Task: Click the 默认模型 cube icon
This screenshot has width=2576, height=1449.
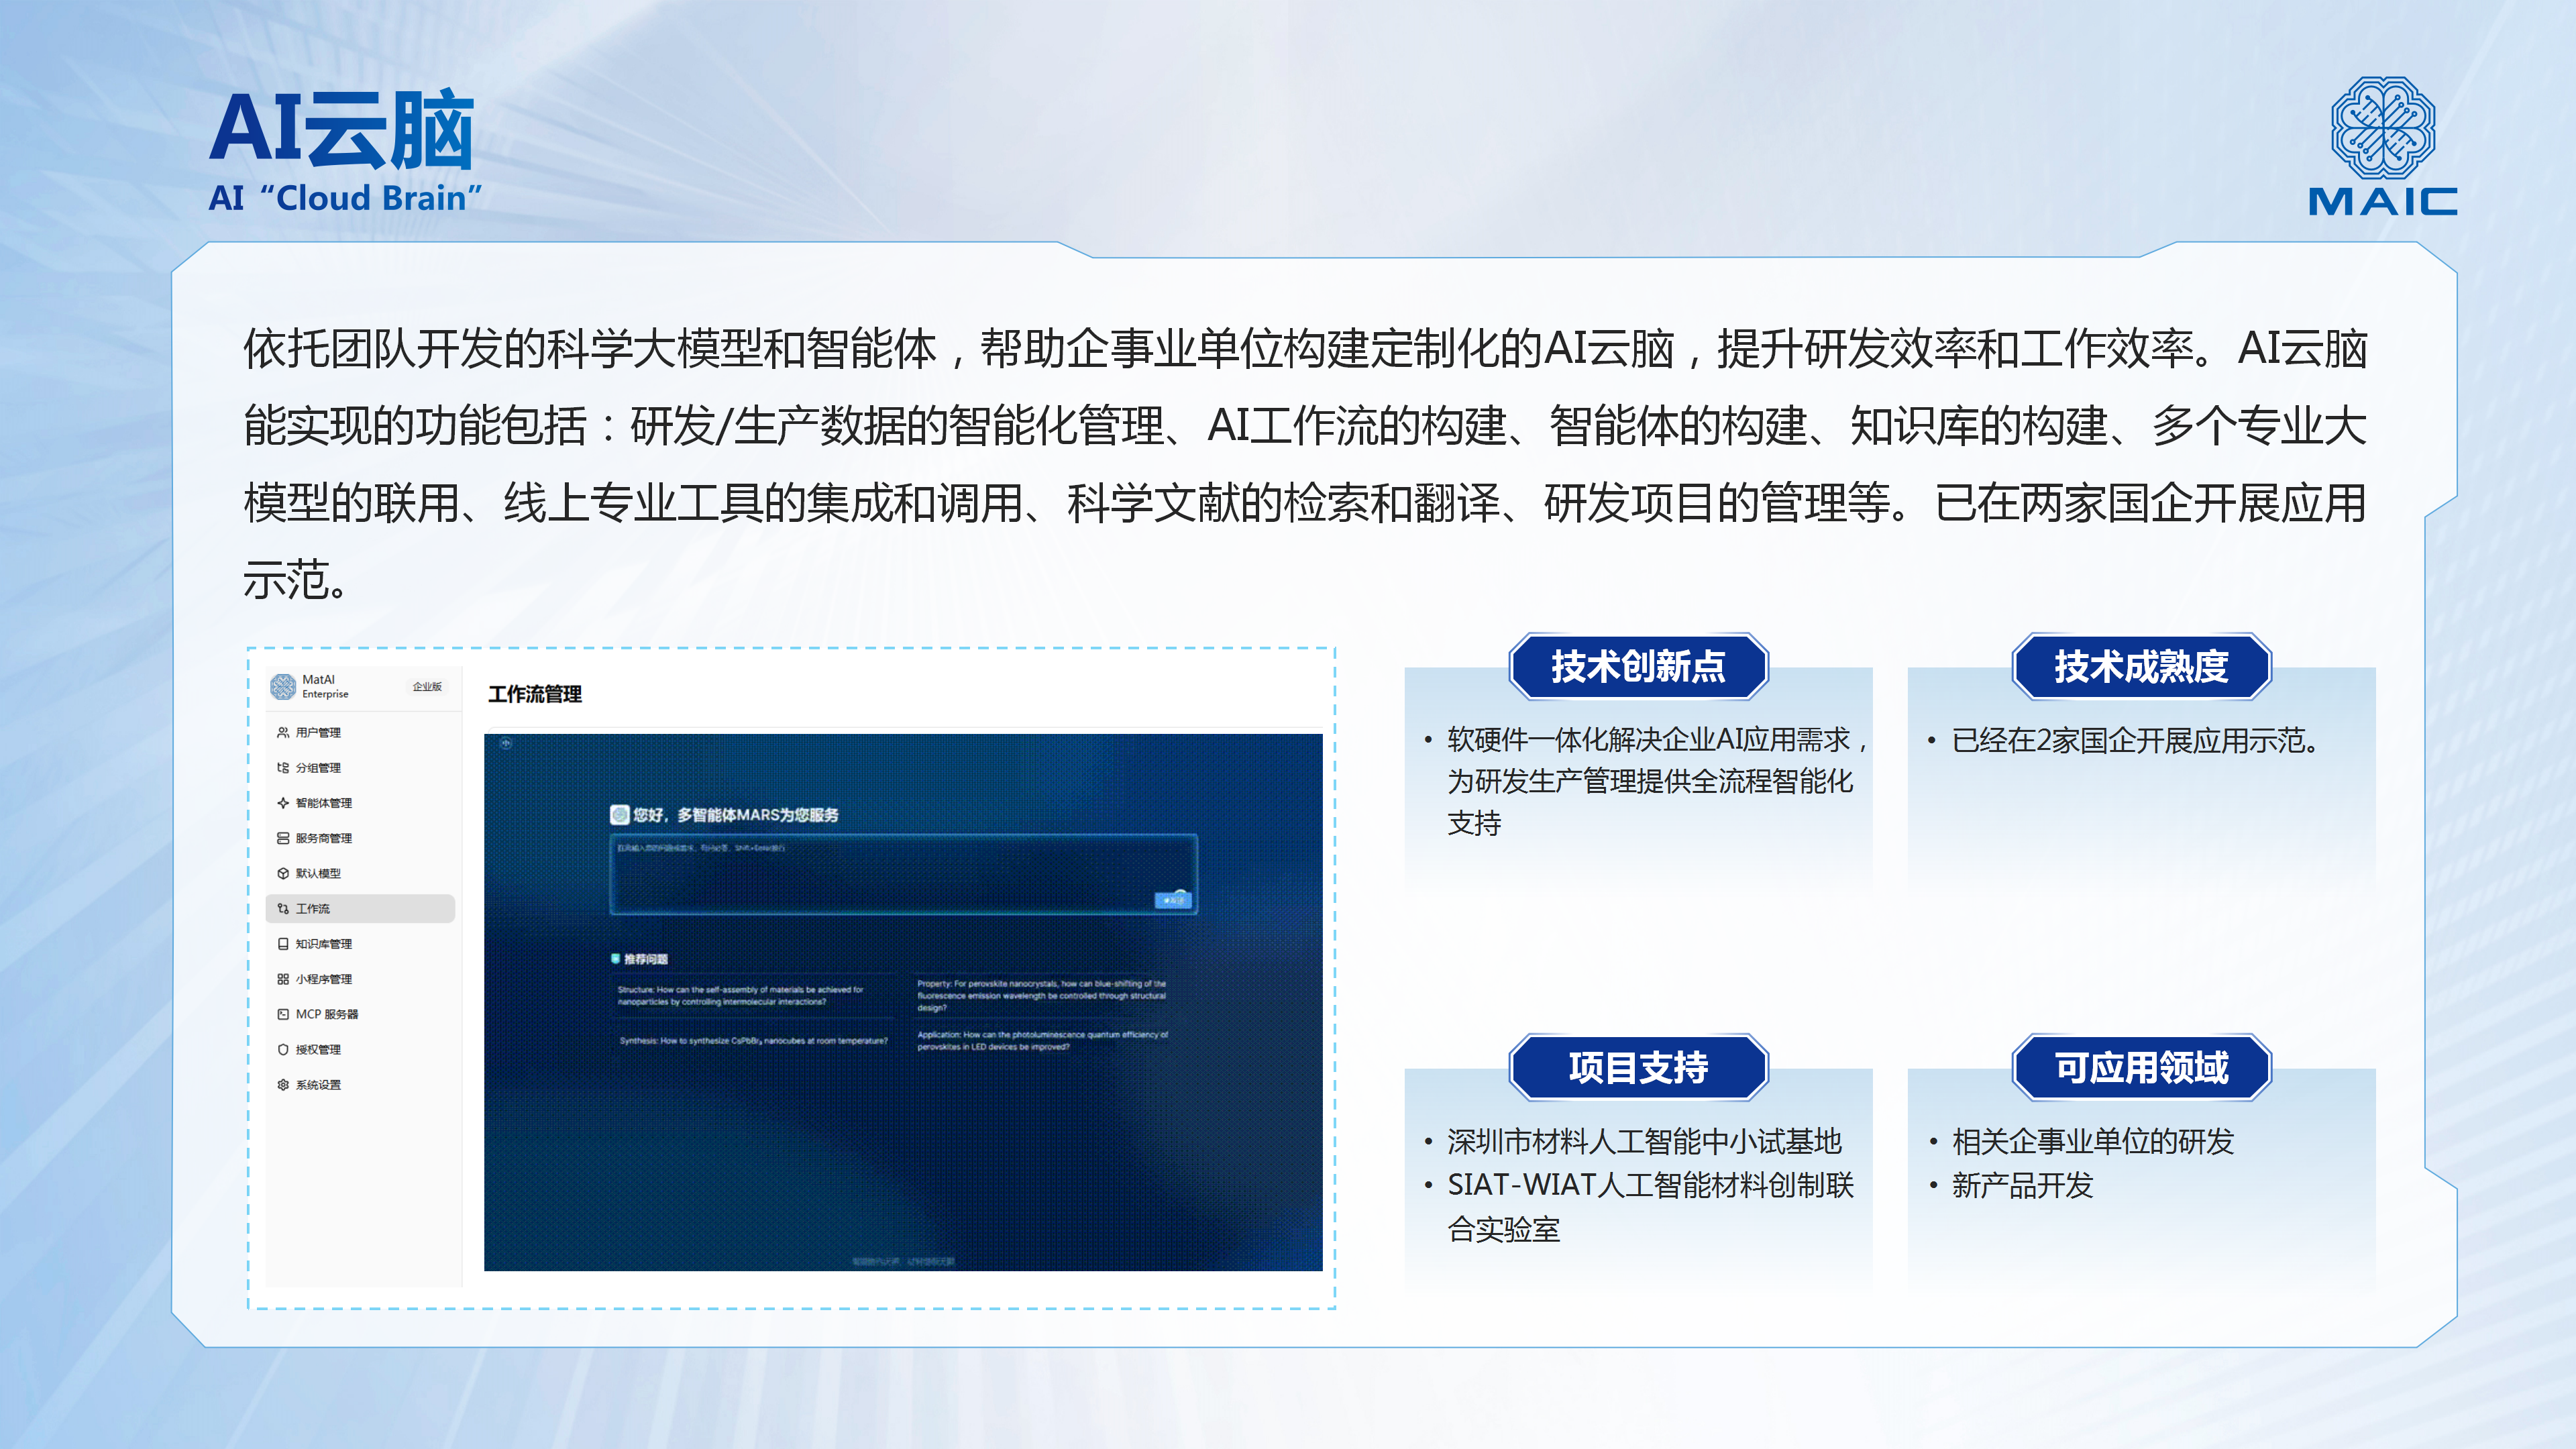Action: (x=283, y=873)
